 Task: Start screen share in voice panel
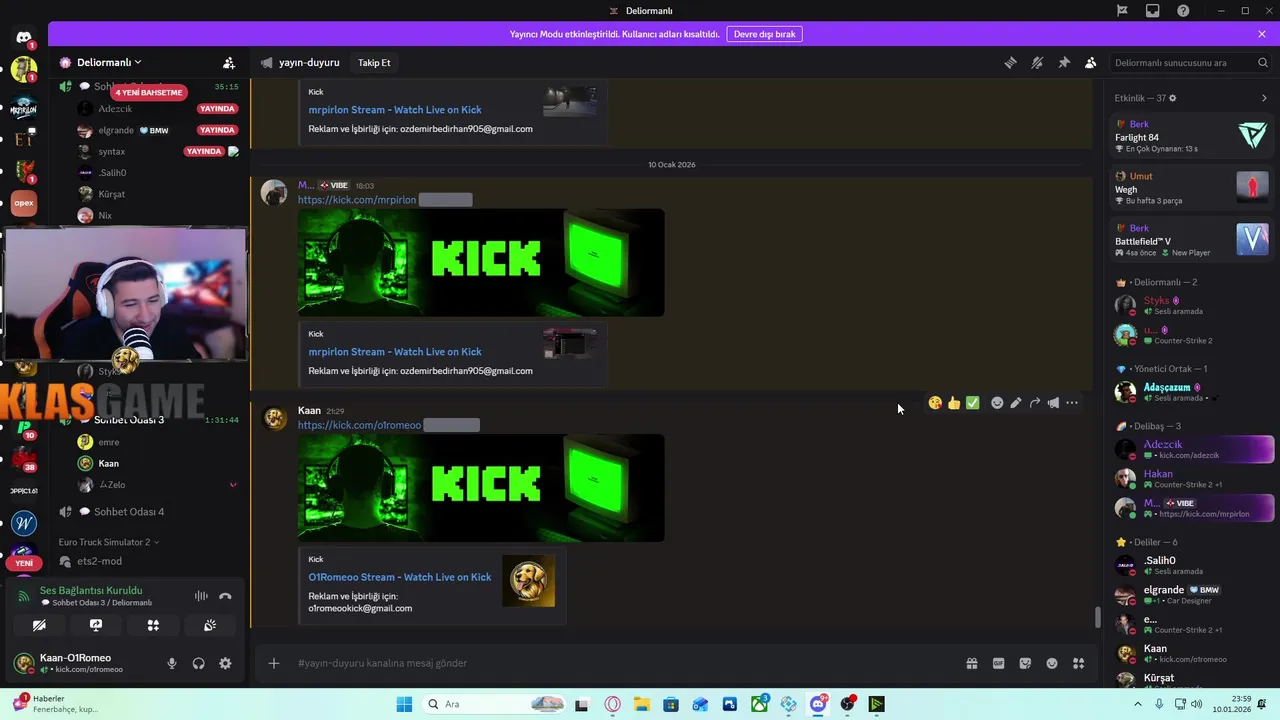coord(96,625)
